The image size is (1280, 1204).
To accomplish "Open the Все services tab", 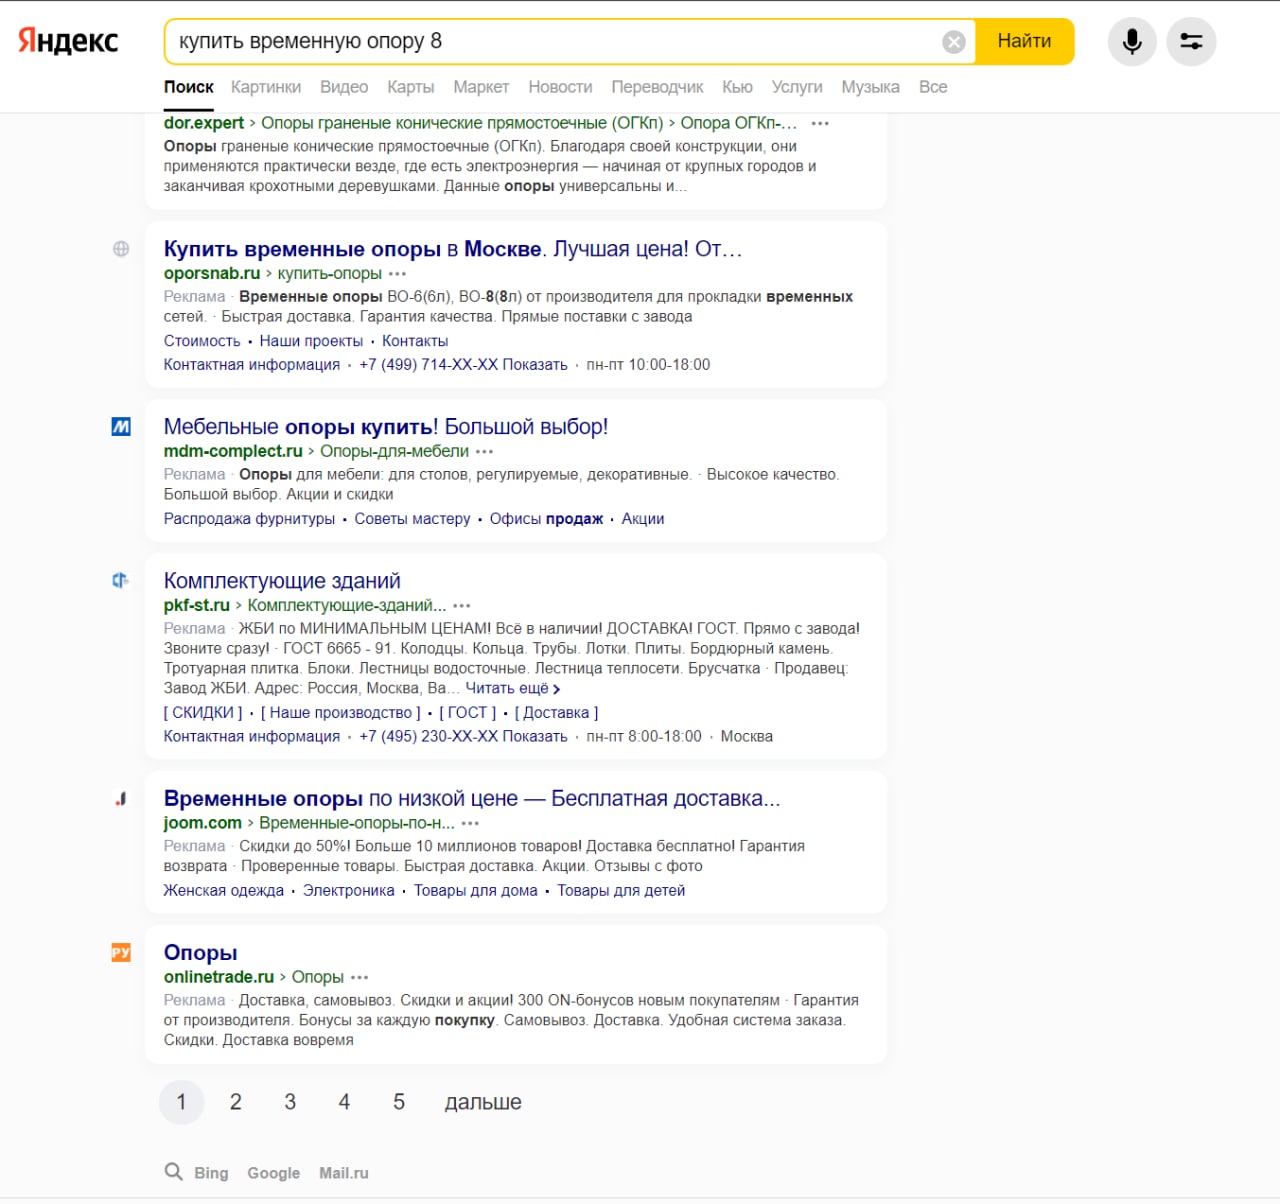I will point(933,87).
